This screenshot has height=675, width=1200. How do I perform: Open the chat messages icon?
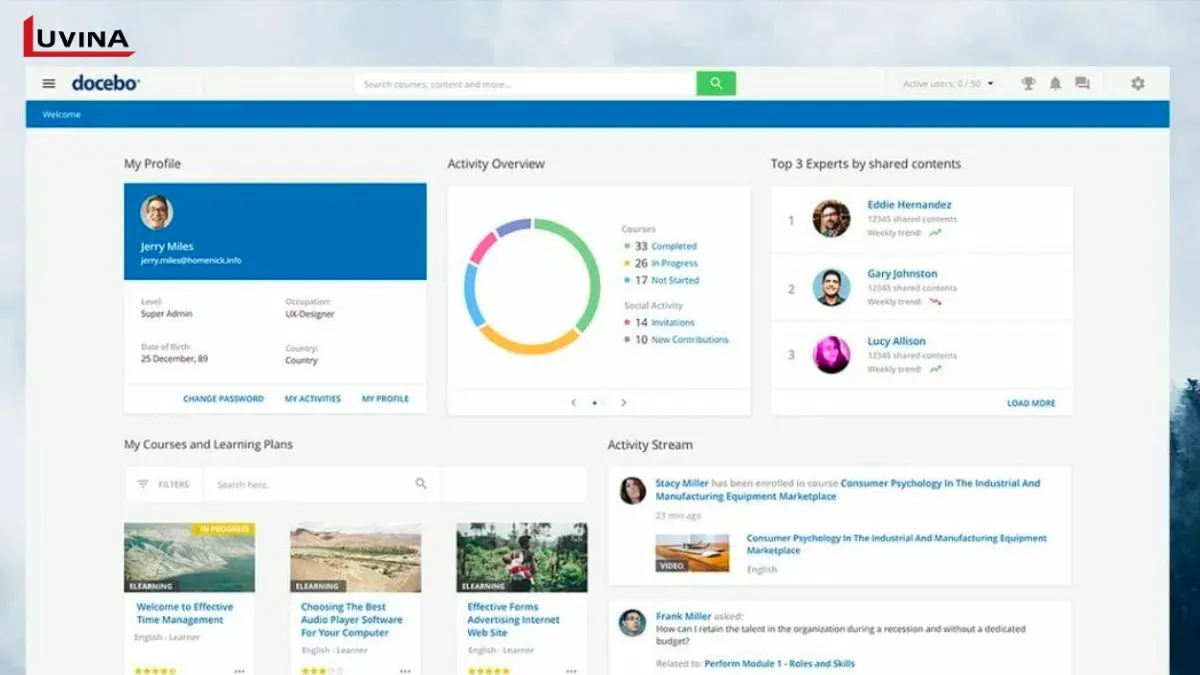1082,84
